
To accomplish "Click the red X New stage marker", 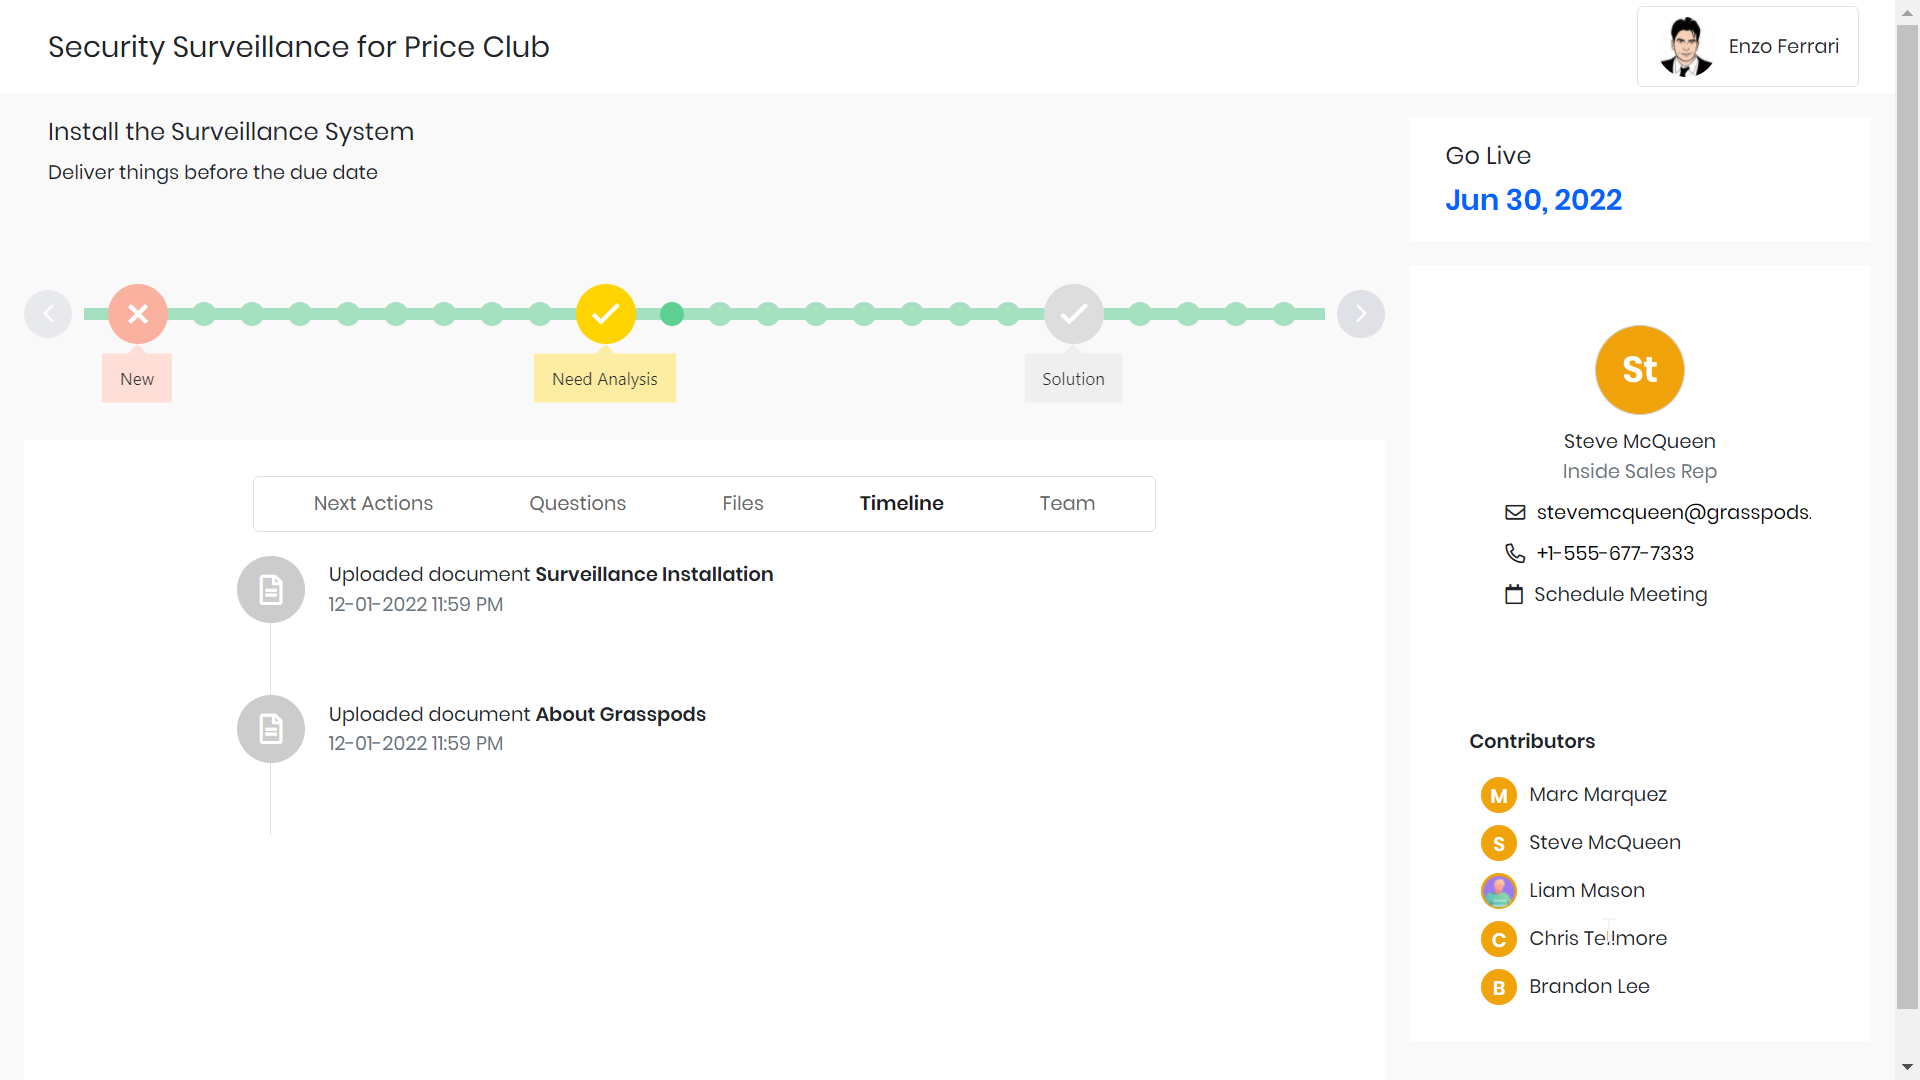I will coord(138,314).
